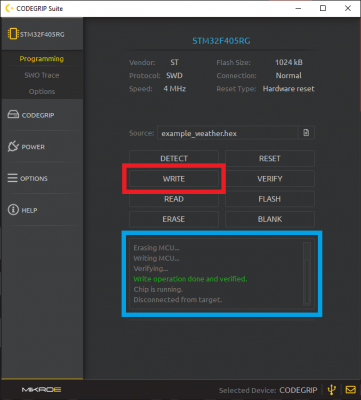This screenshot has width=361, height=400.
Task: Click the mail envelope icon
Action: (x=350, y=389)
